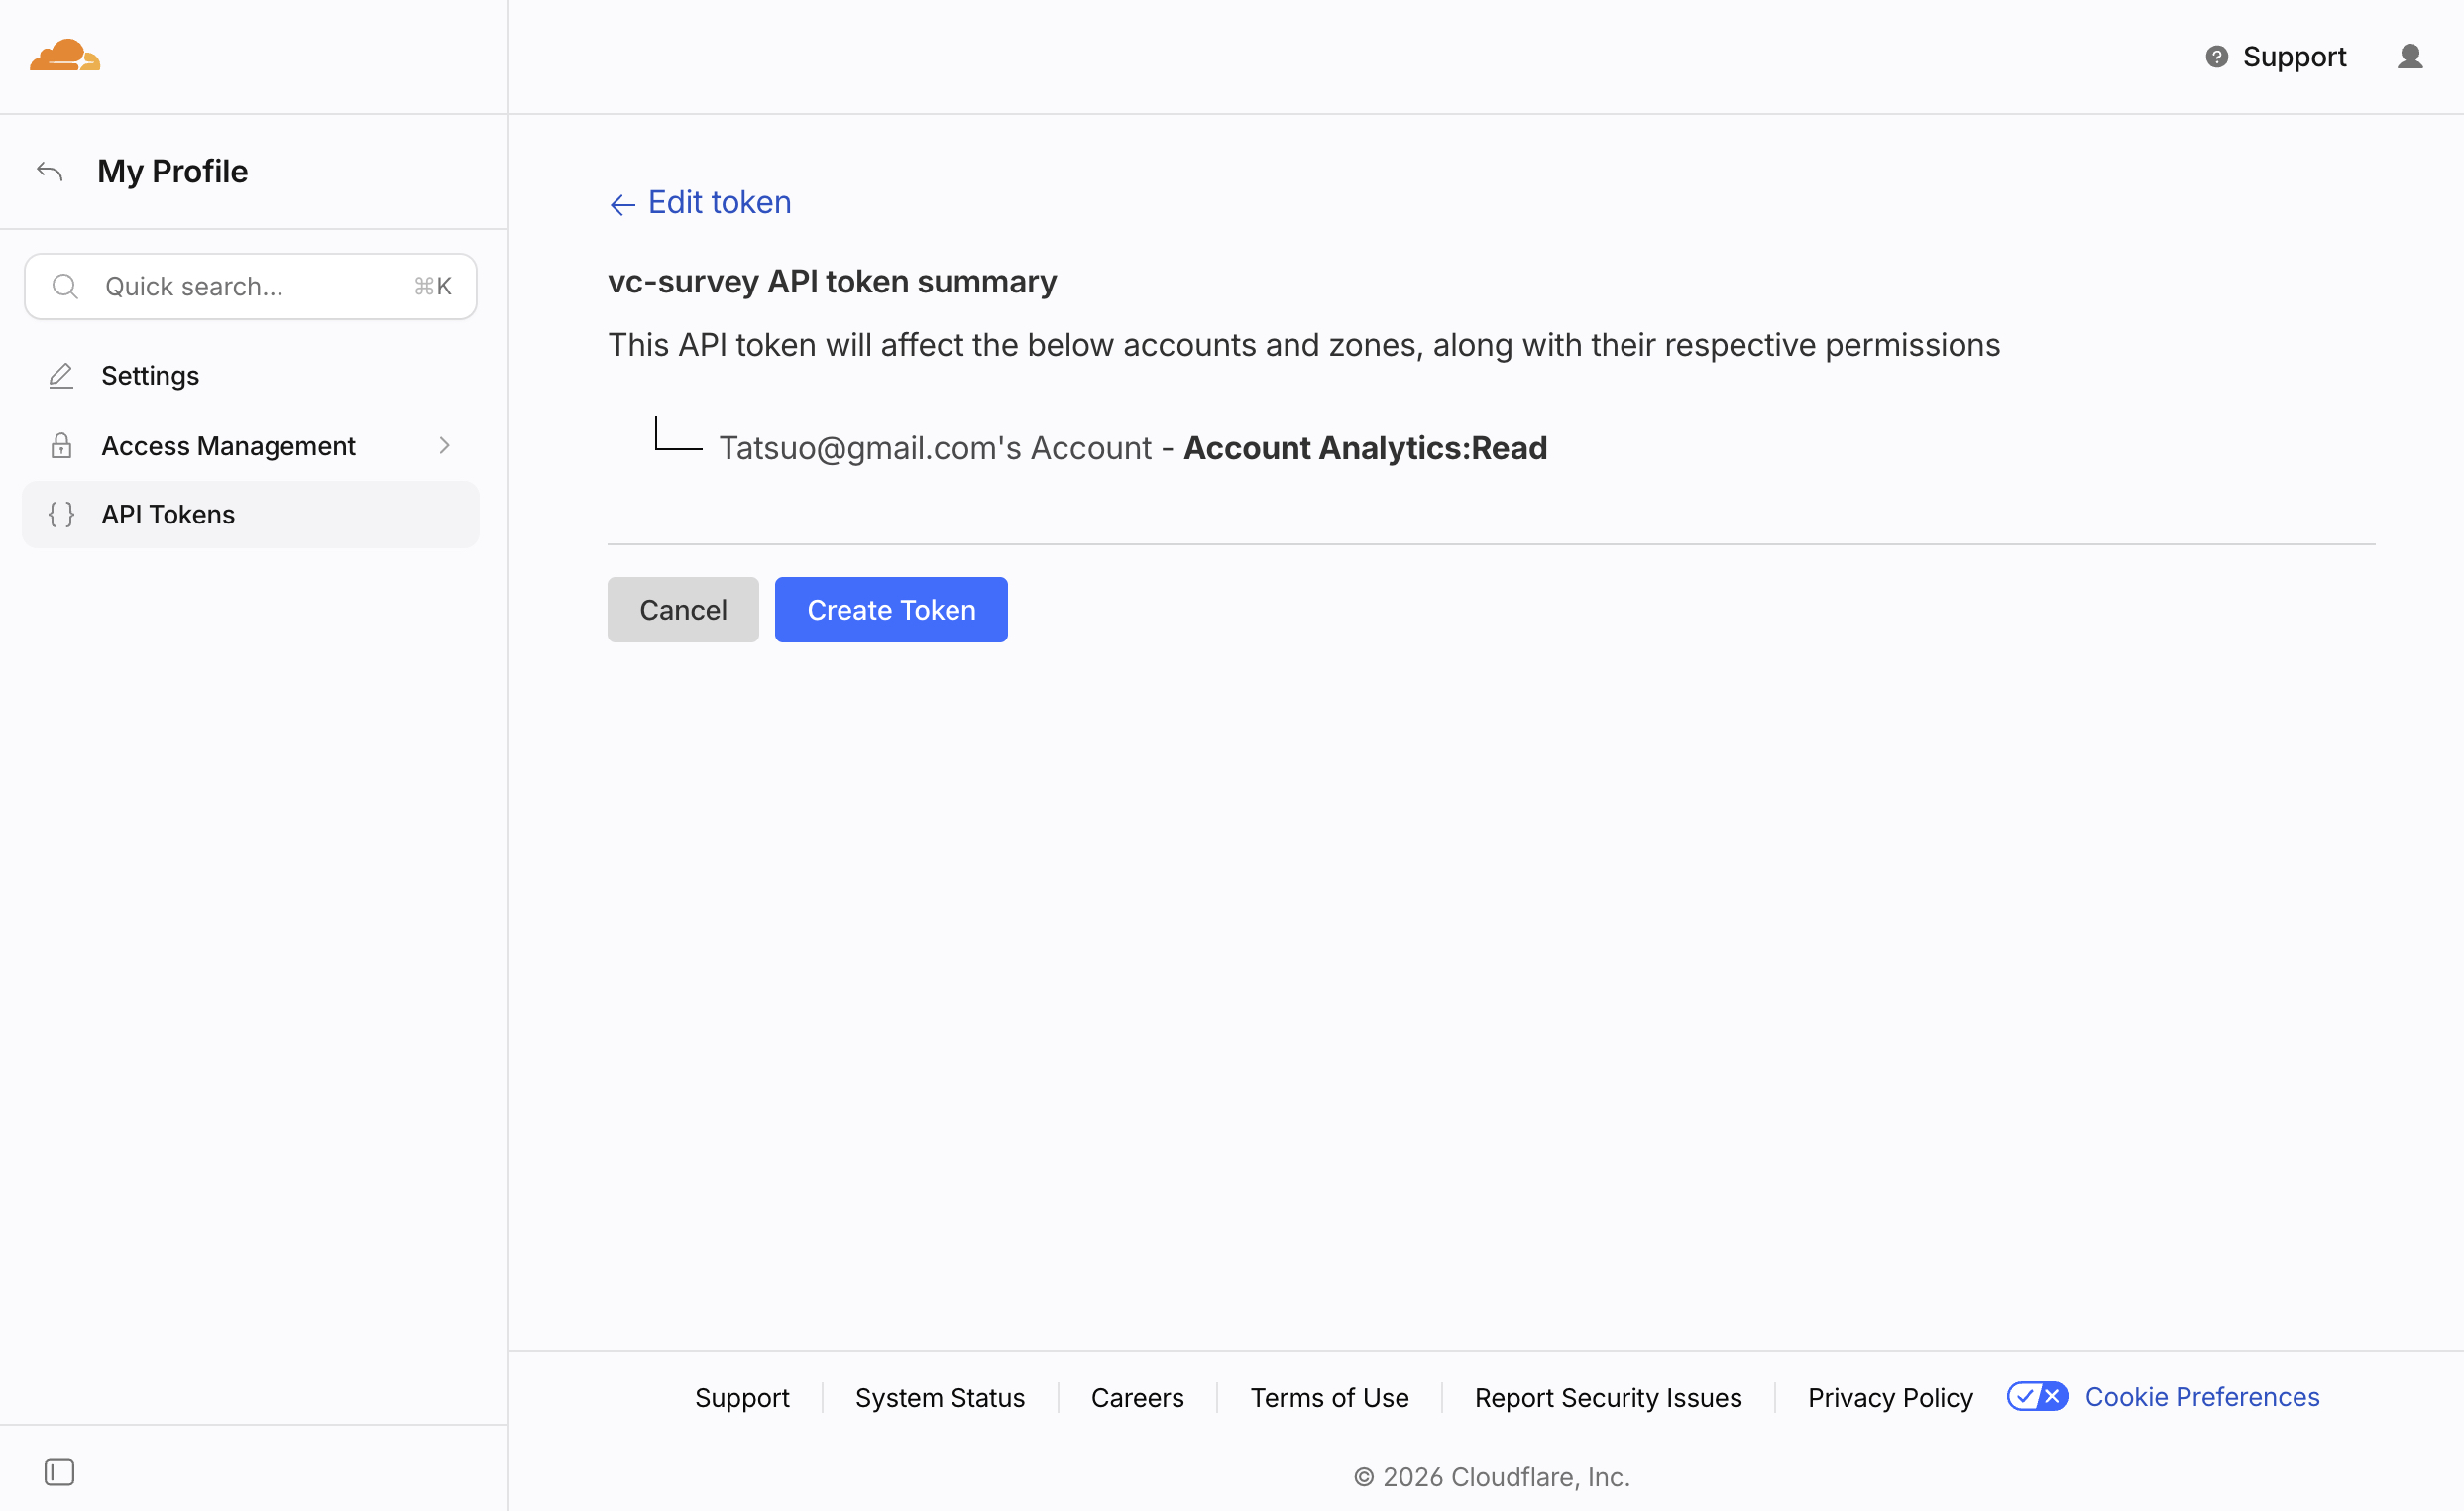Click "Tatsuo@gmail.com's Account" text
2464x1511 pixels.
[x=935, y=448]
